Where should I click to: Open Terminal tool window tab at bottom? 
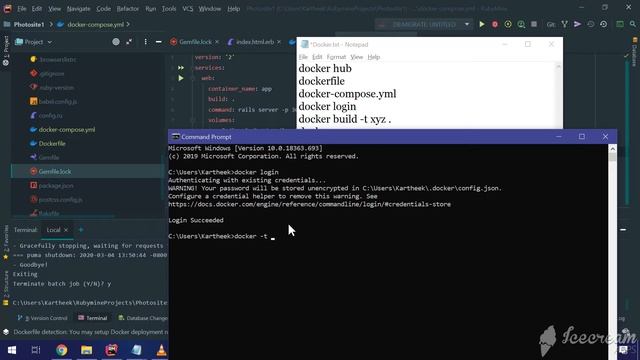[x=93, y=318]
